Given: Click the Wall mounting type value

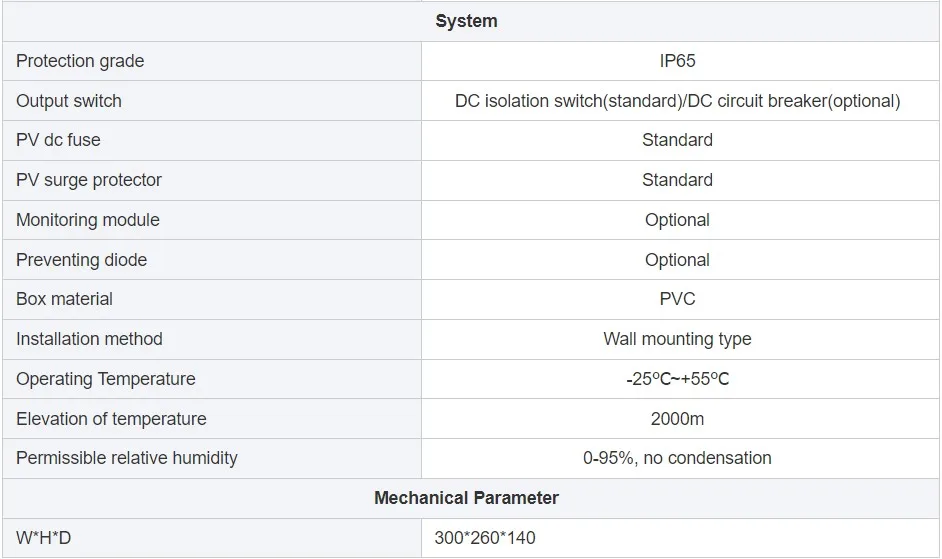Looking at the screenshot, I should click(x=677, y=339).
